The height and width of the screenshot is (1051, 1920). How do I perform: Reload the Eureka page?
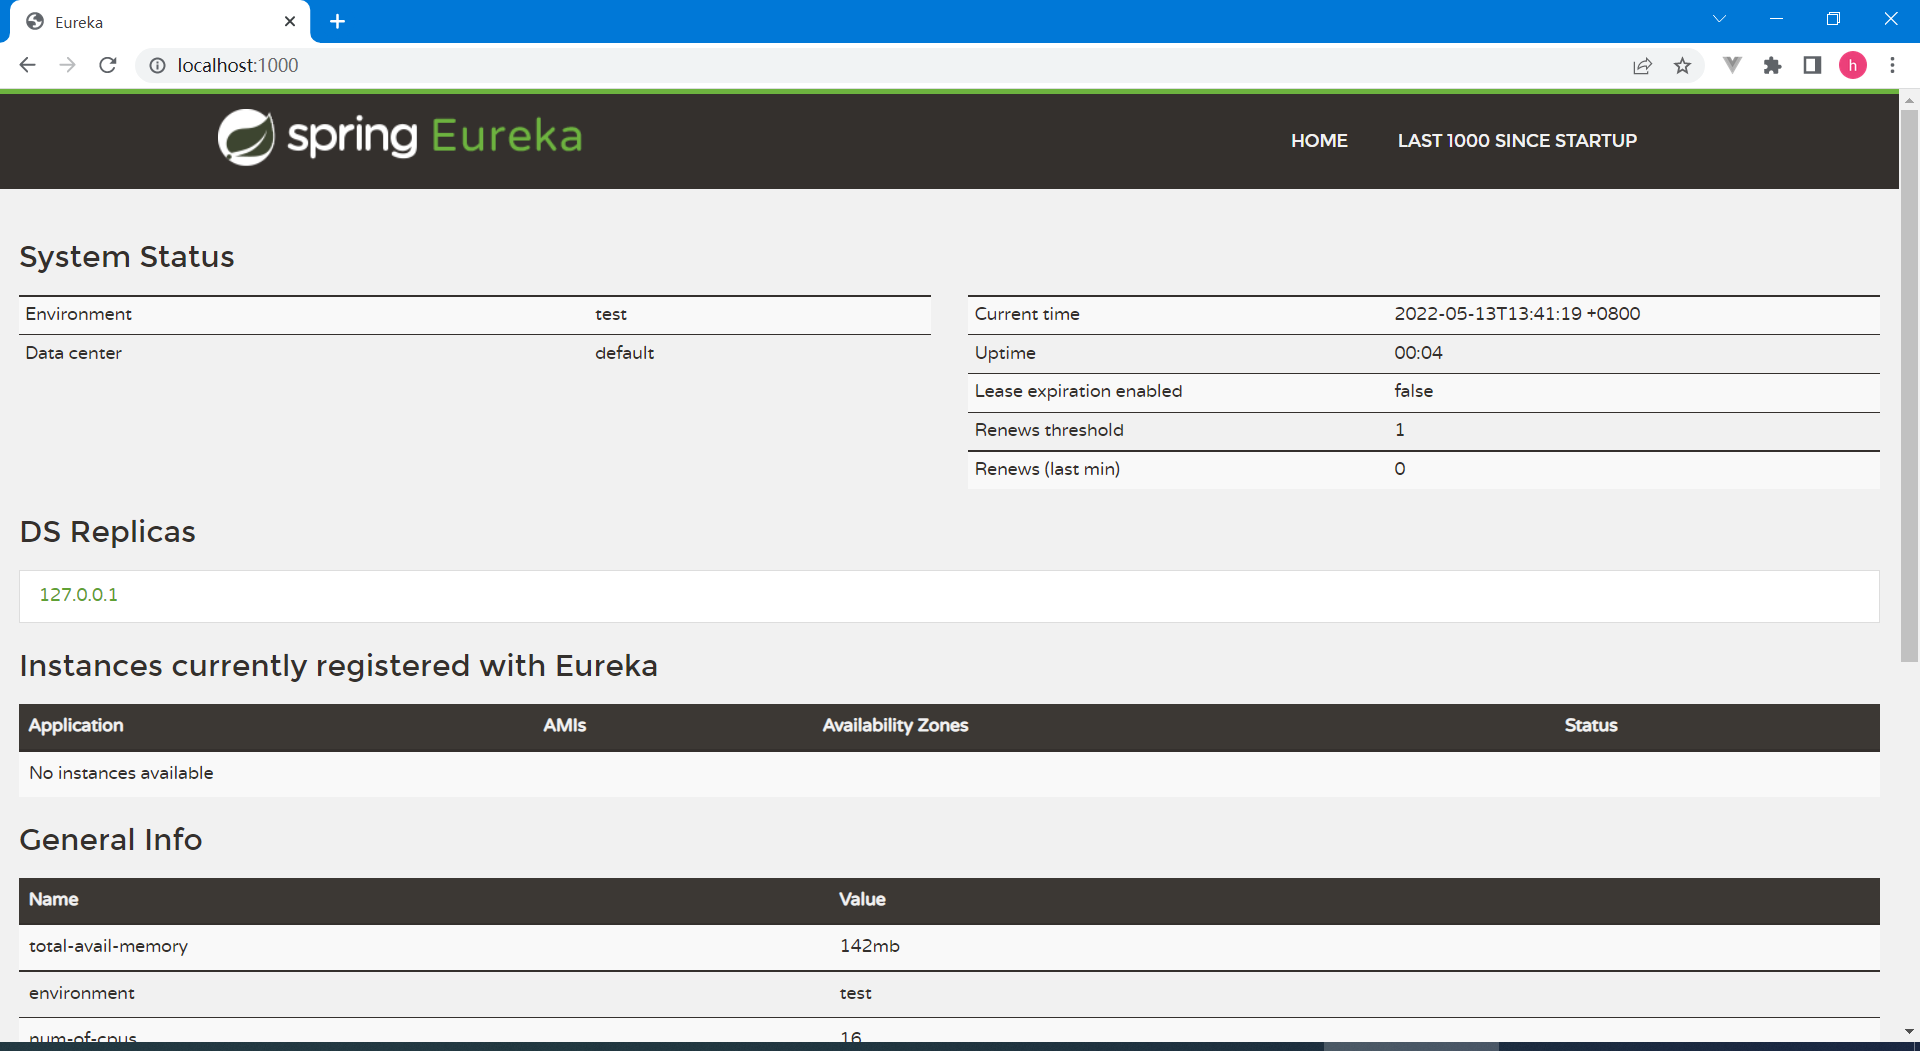[108, 65]
